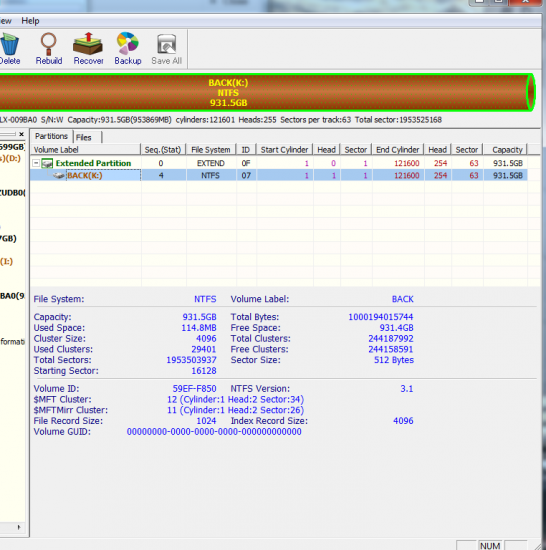Viewport: 546px width, 550px height.
Task: Click the Volume GUID zero value
Action: (x=214, y=432)
